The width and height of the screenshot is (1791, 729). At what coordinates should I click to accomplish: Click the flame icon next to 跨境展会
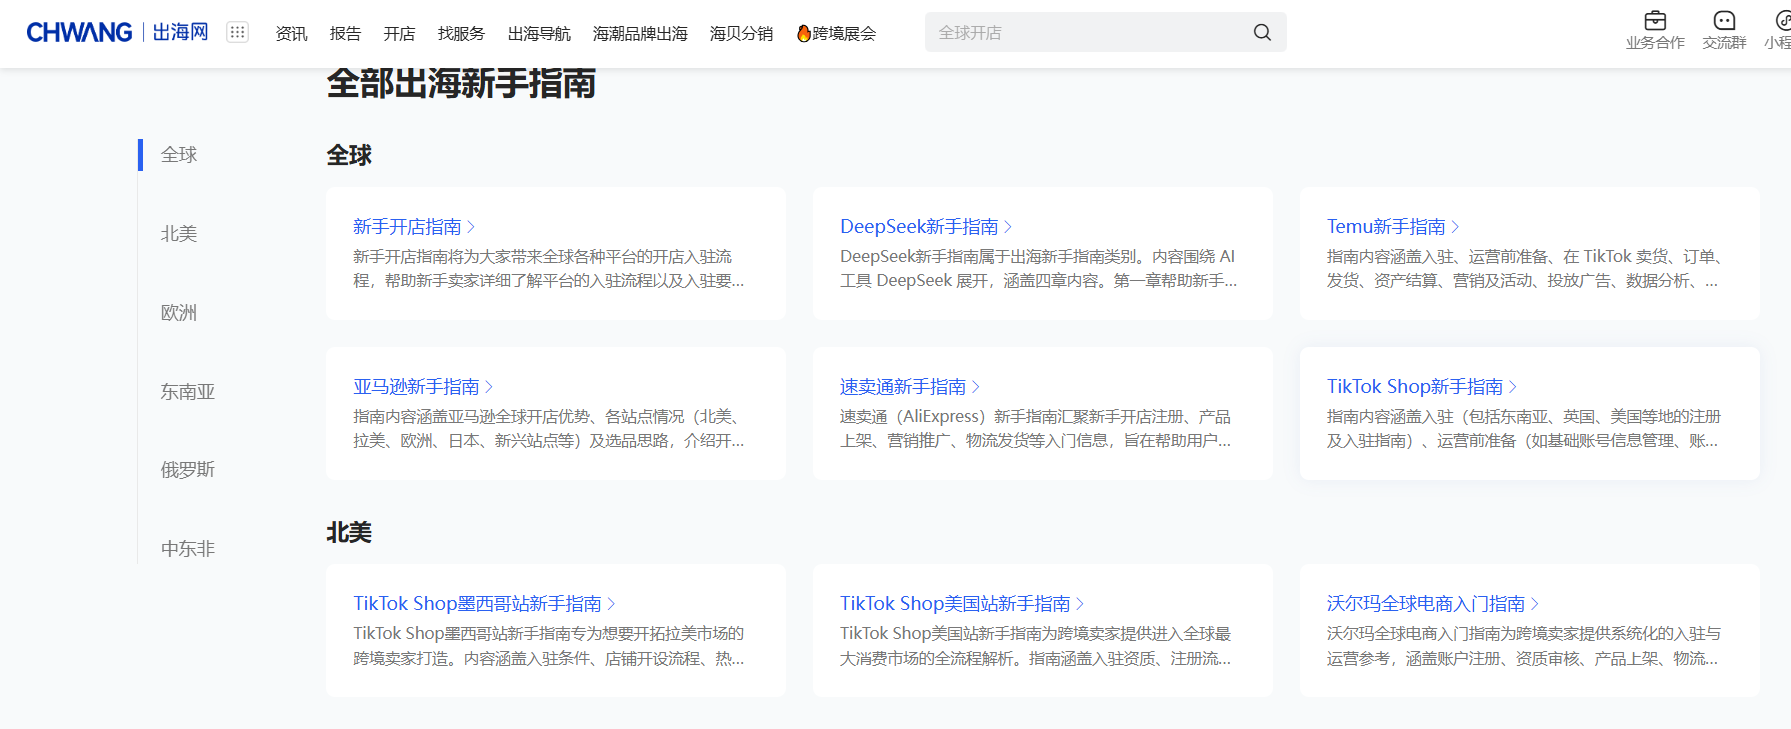pyautogui.click(x=803, y=33)
